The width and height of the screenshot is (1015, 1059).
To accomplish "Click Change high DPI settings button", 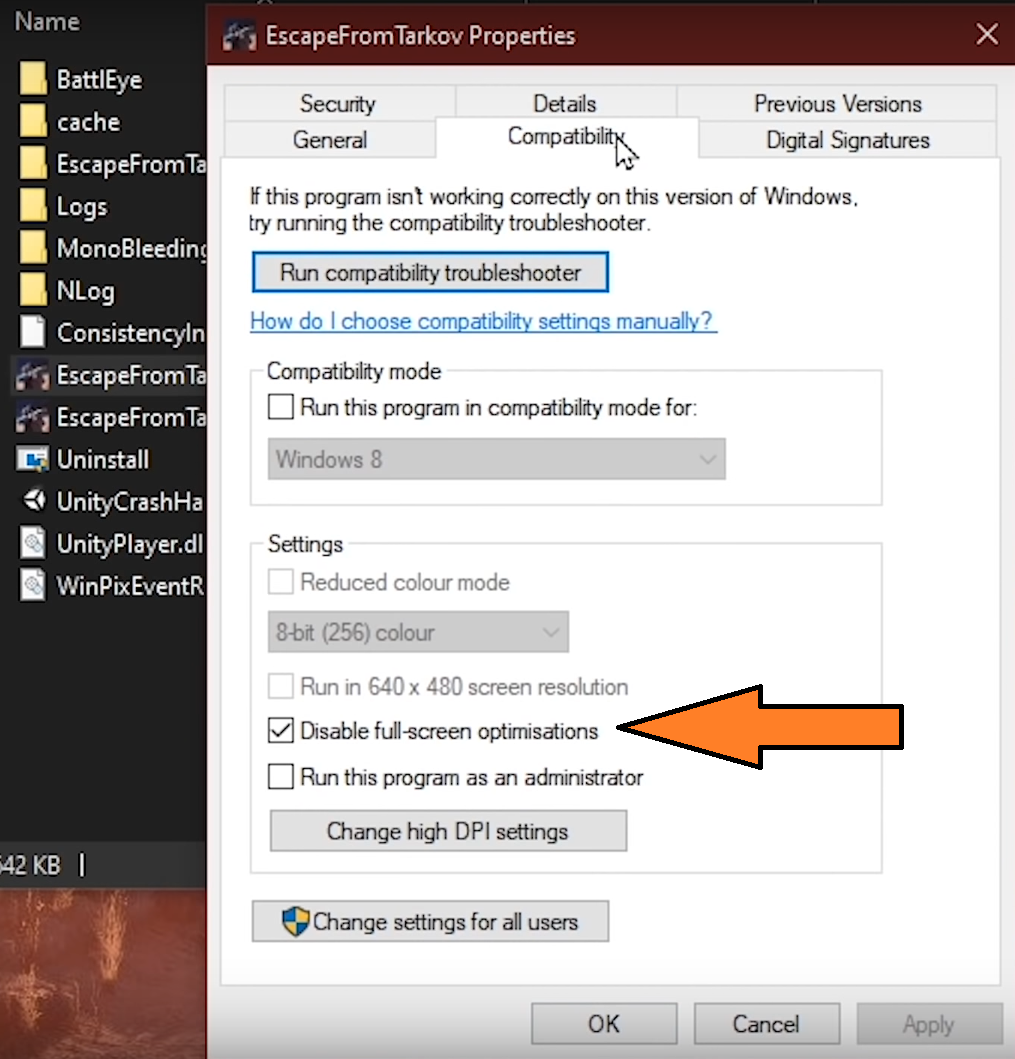I will point(448,831).
